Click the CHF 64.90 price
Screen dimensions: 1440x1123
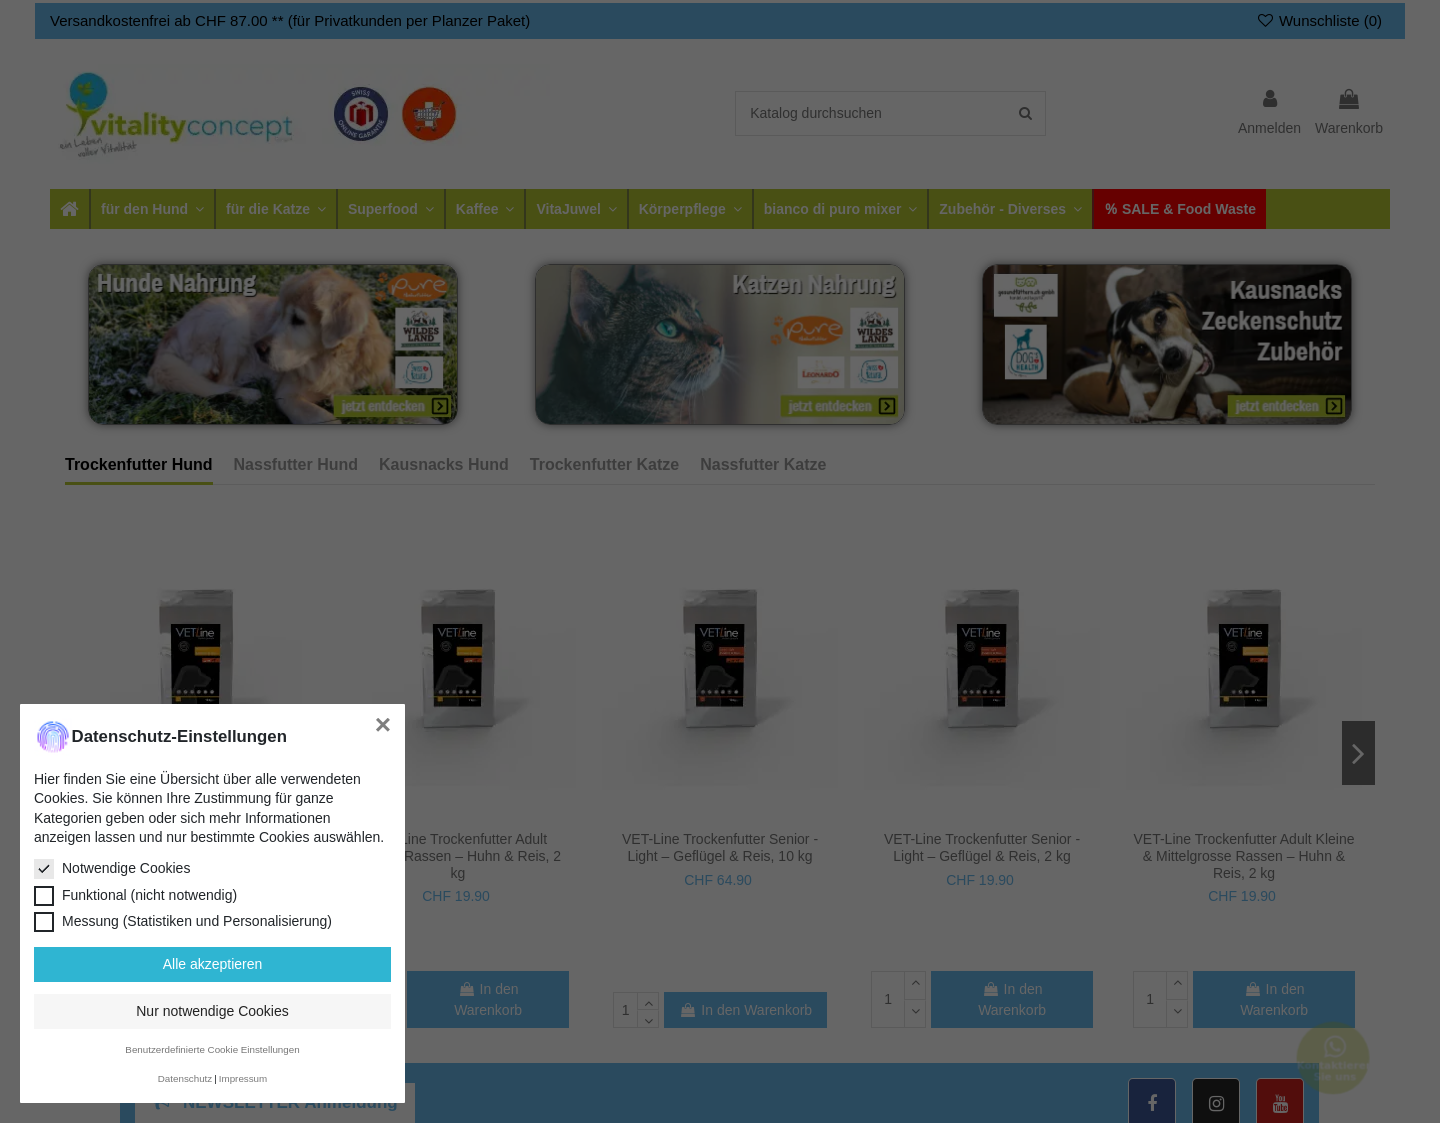pos(718,880)
